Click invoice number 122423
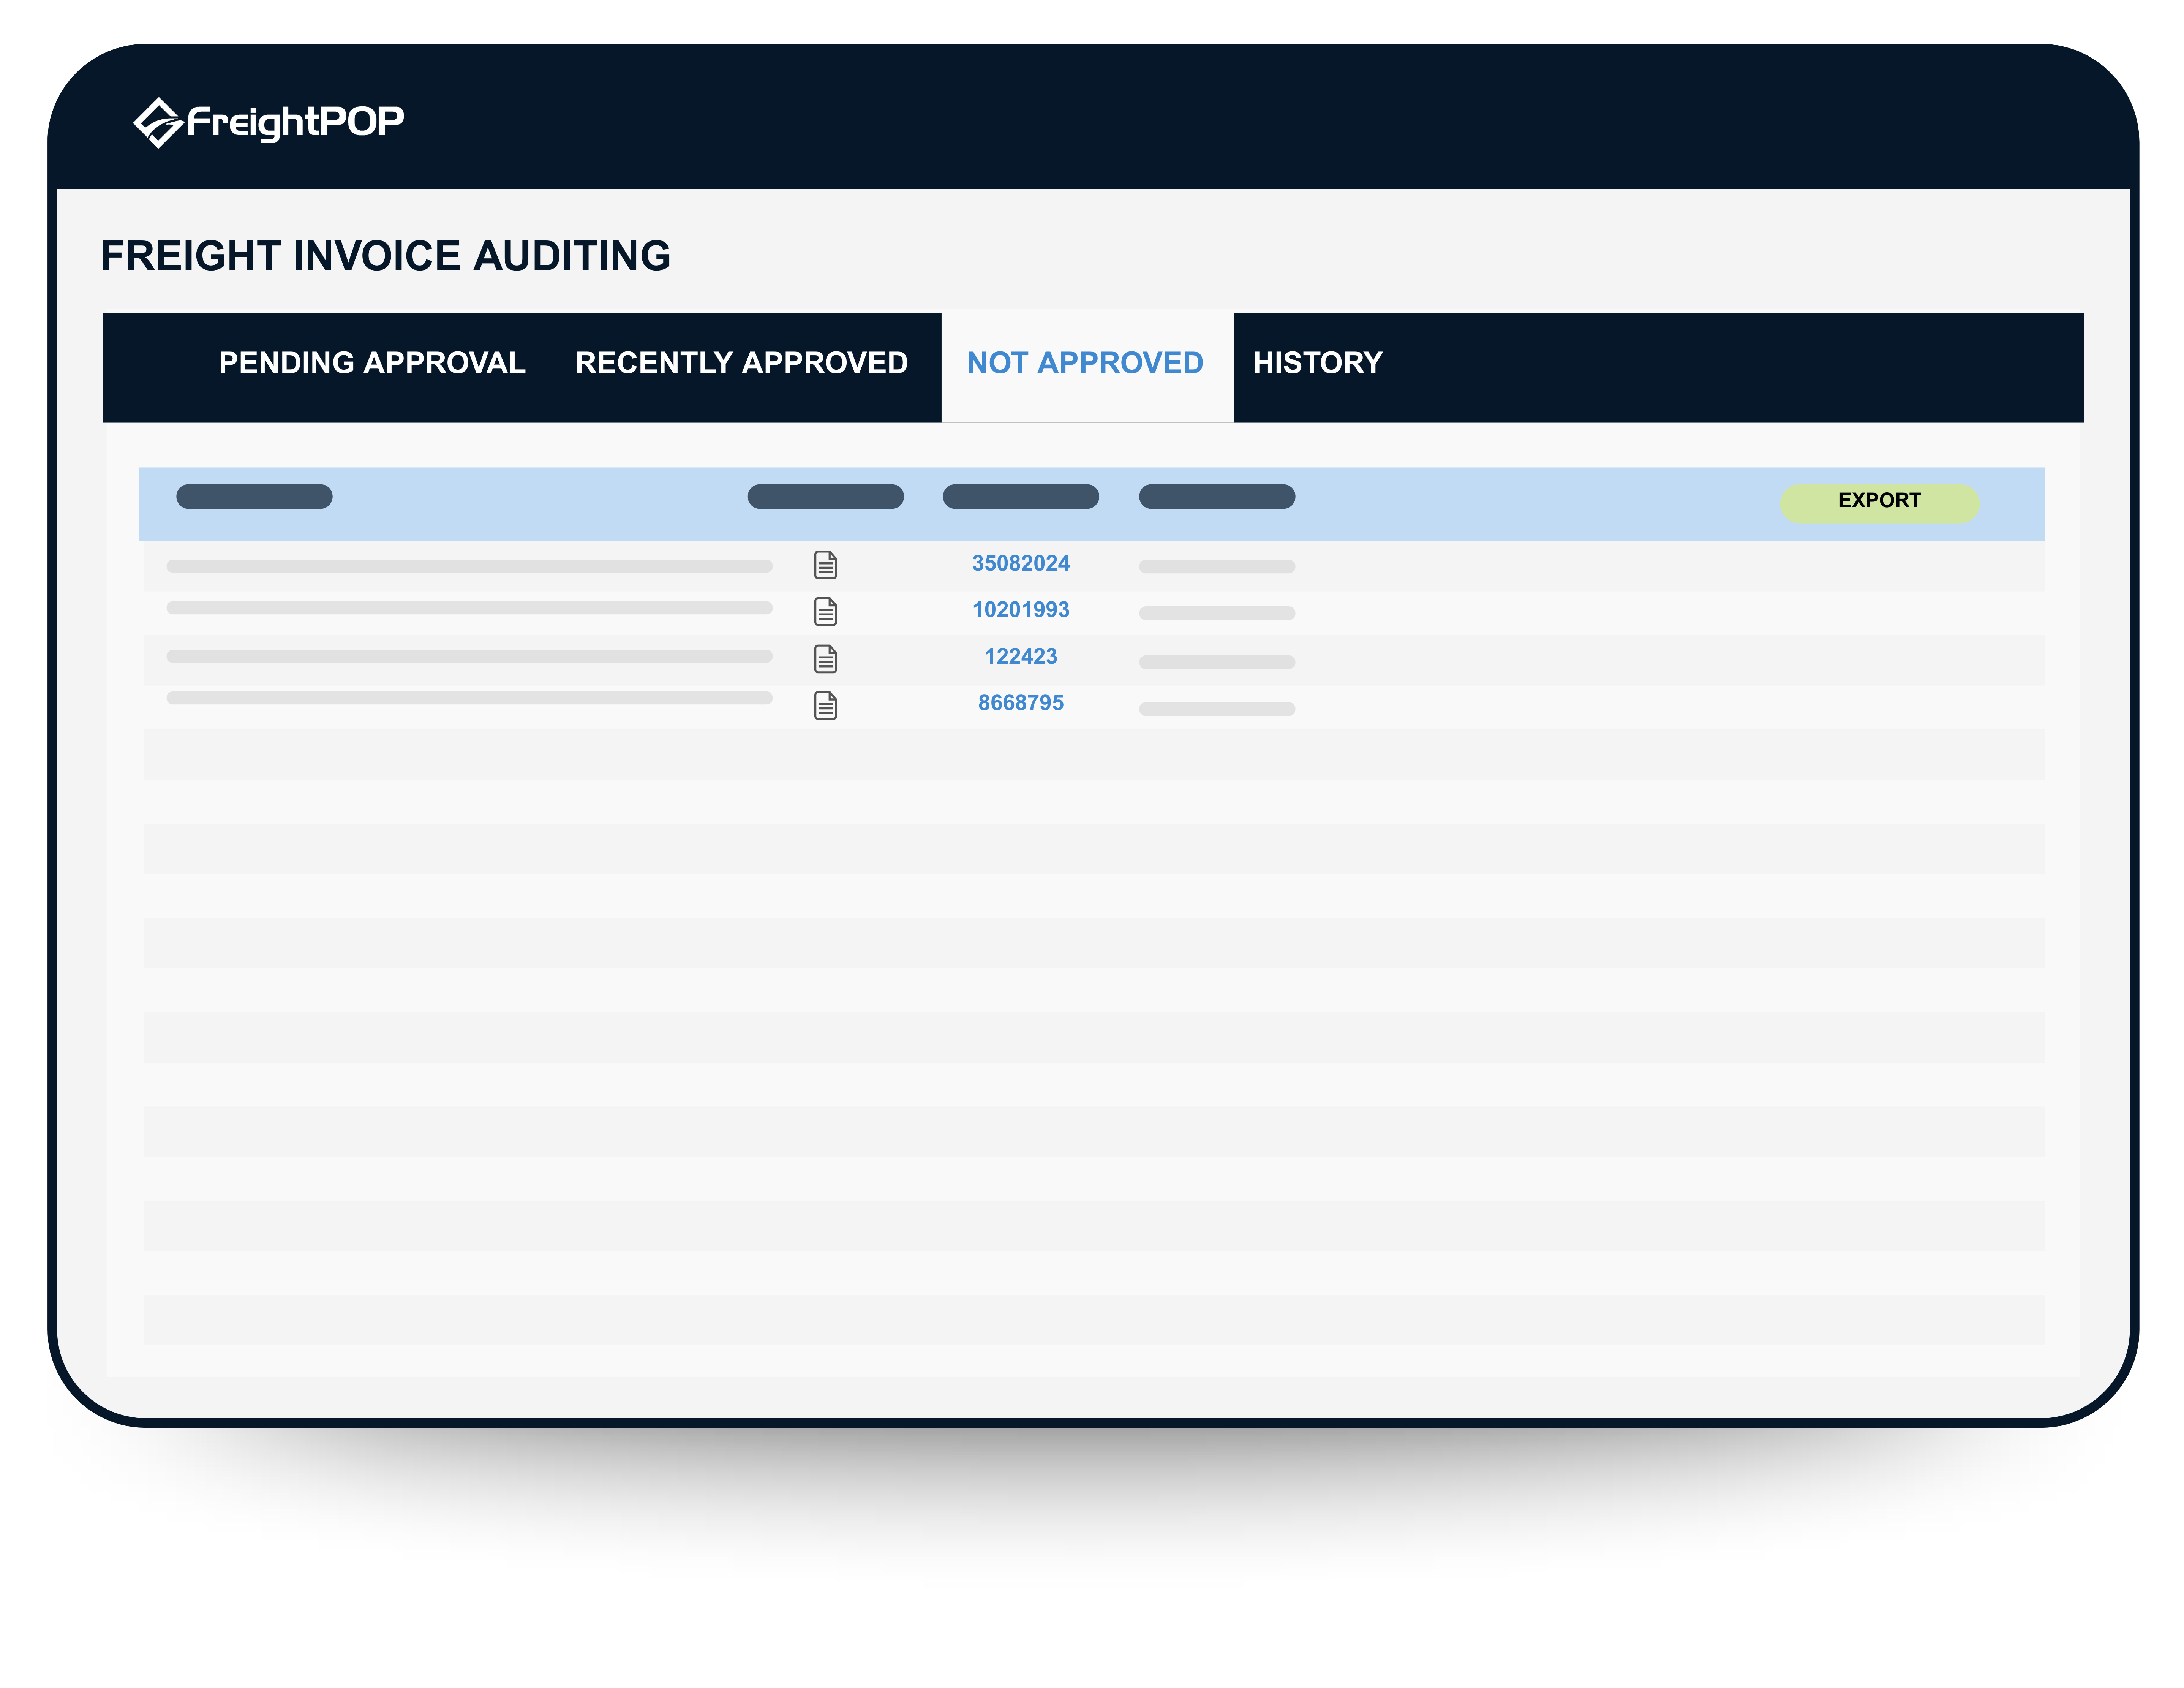The height and width of the screenshot is (1688, 2184). point(1019,657)
